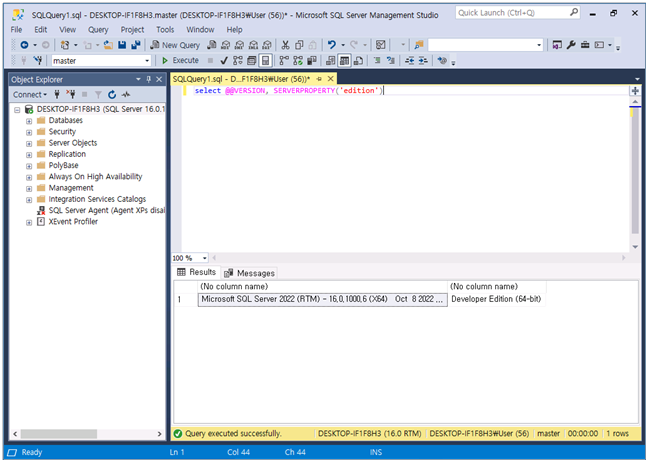Click the editor split window icon

(635, 91)
